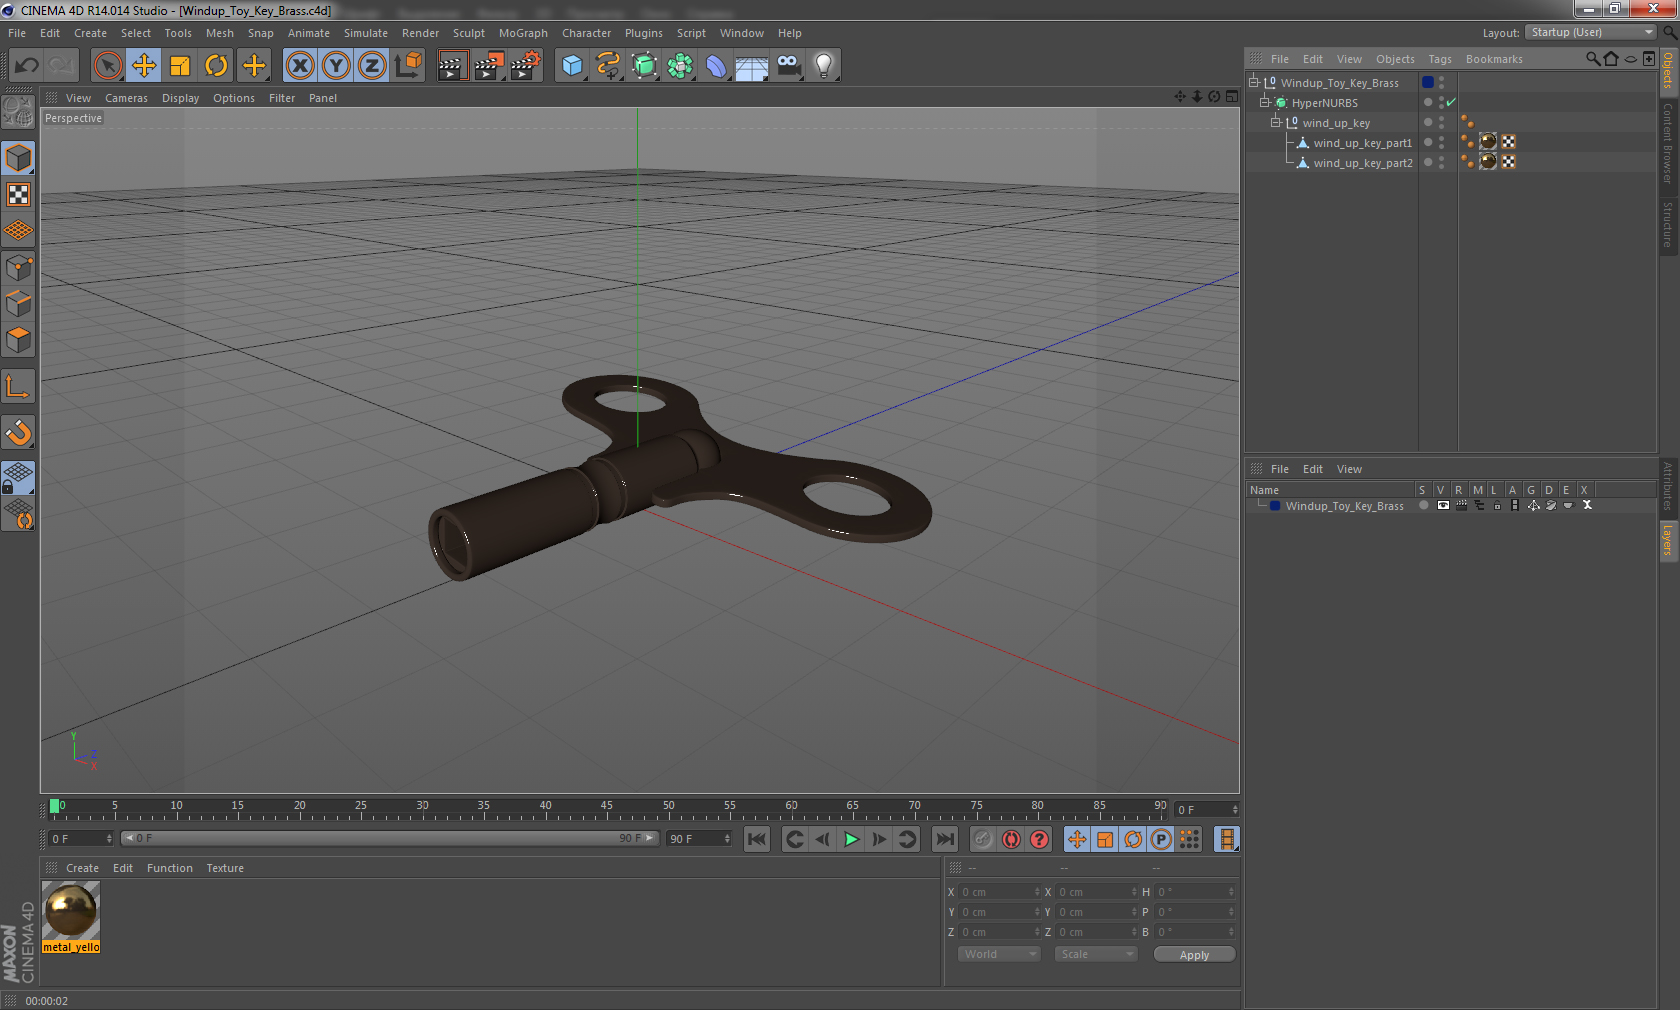The width and height of the screenshot is (1680, 1010).
Task: Collapse Windup_Toy_Key_Brass root in tree
Action: 1253,82
